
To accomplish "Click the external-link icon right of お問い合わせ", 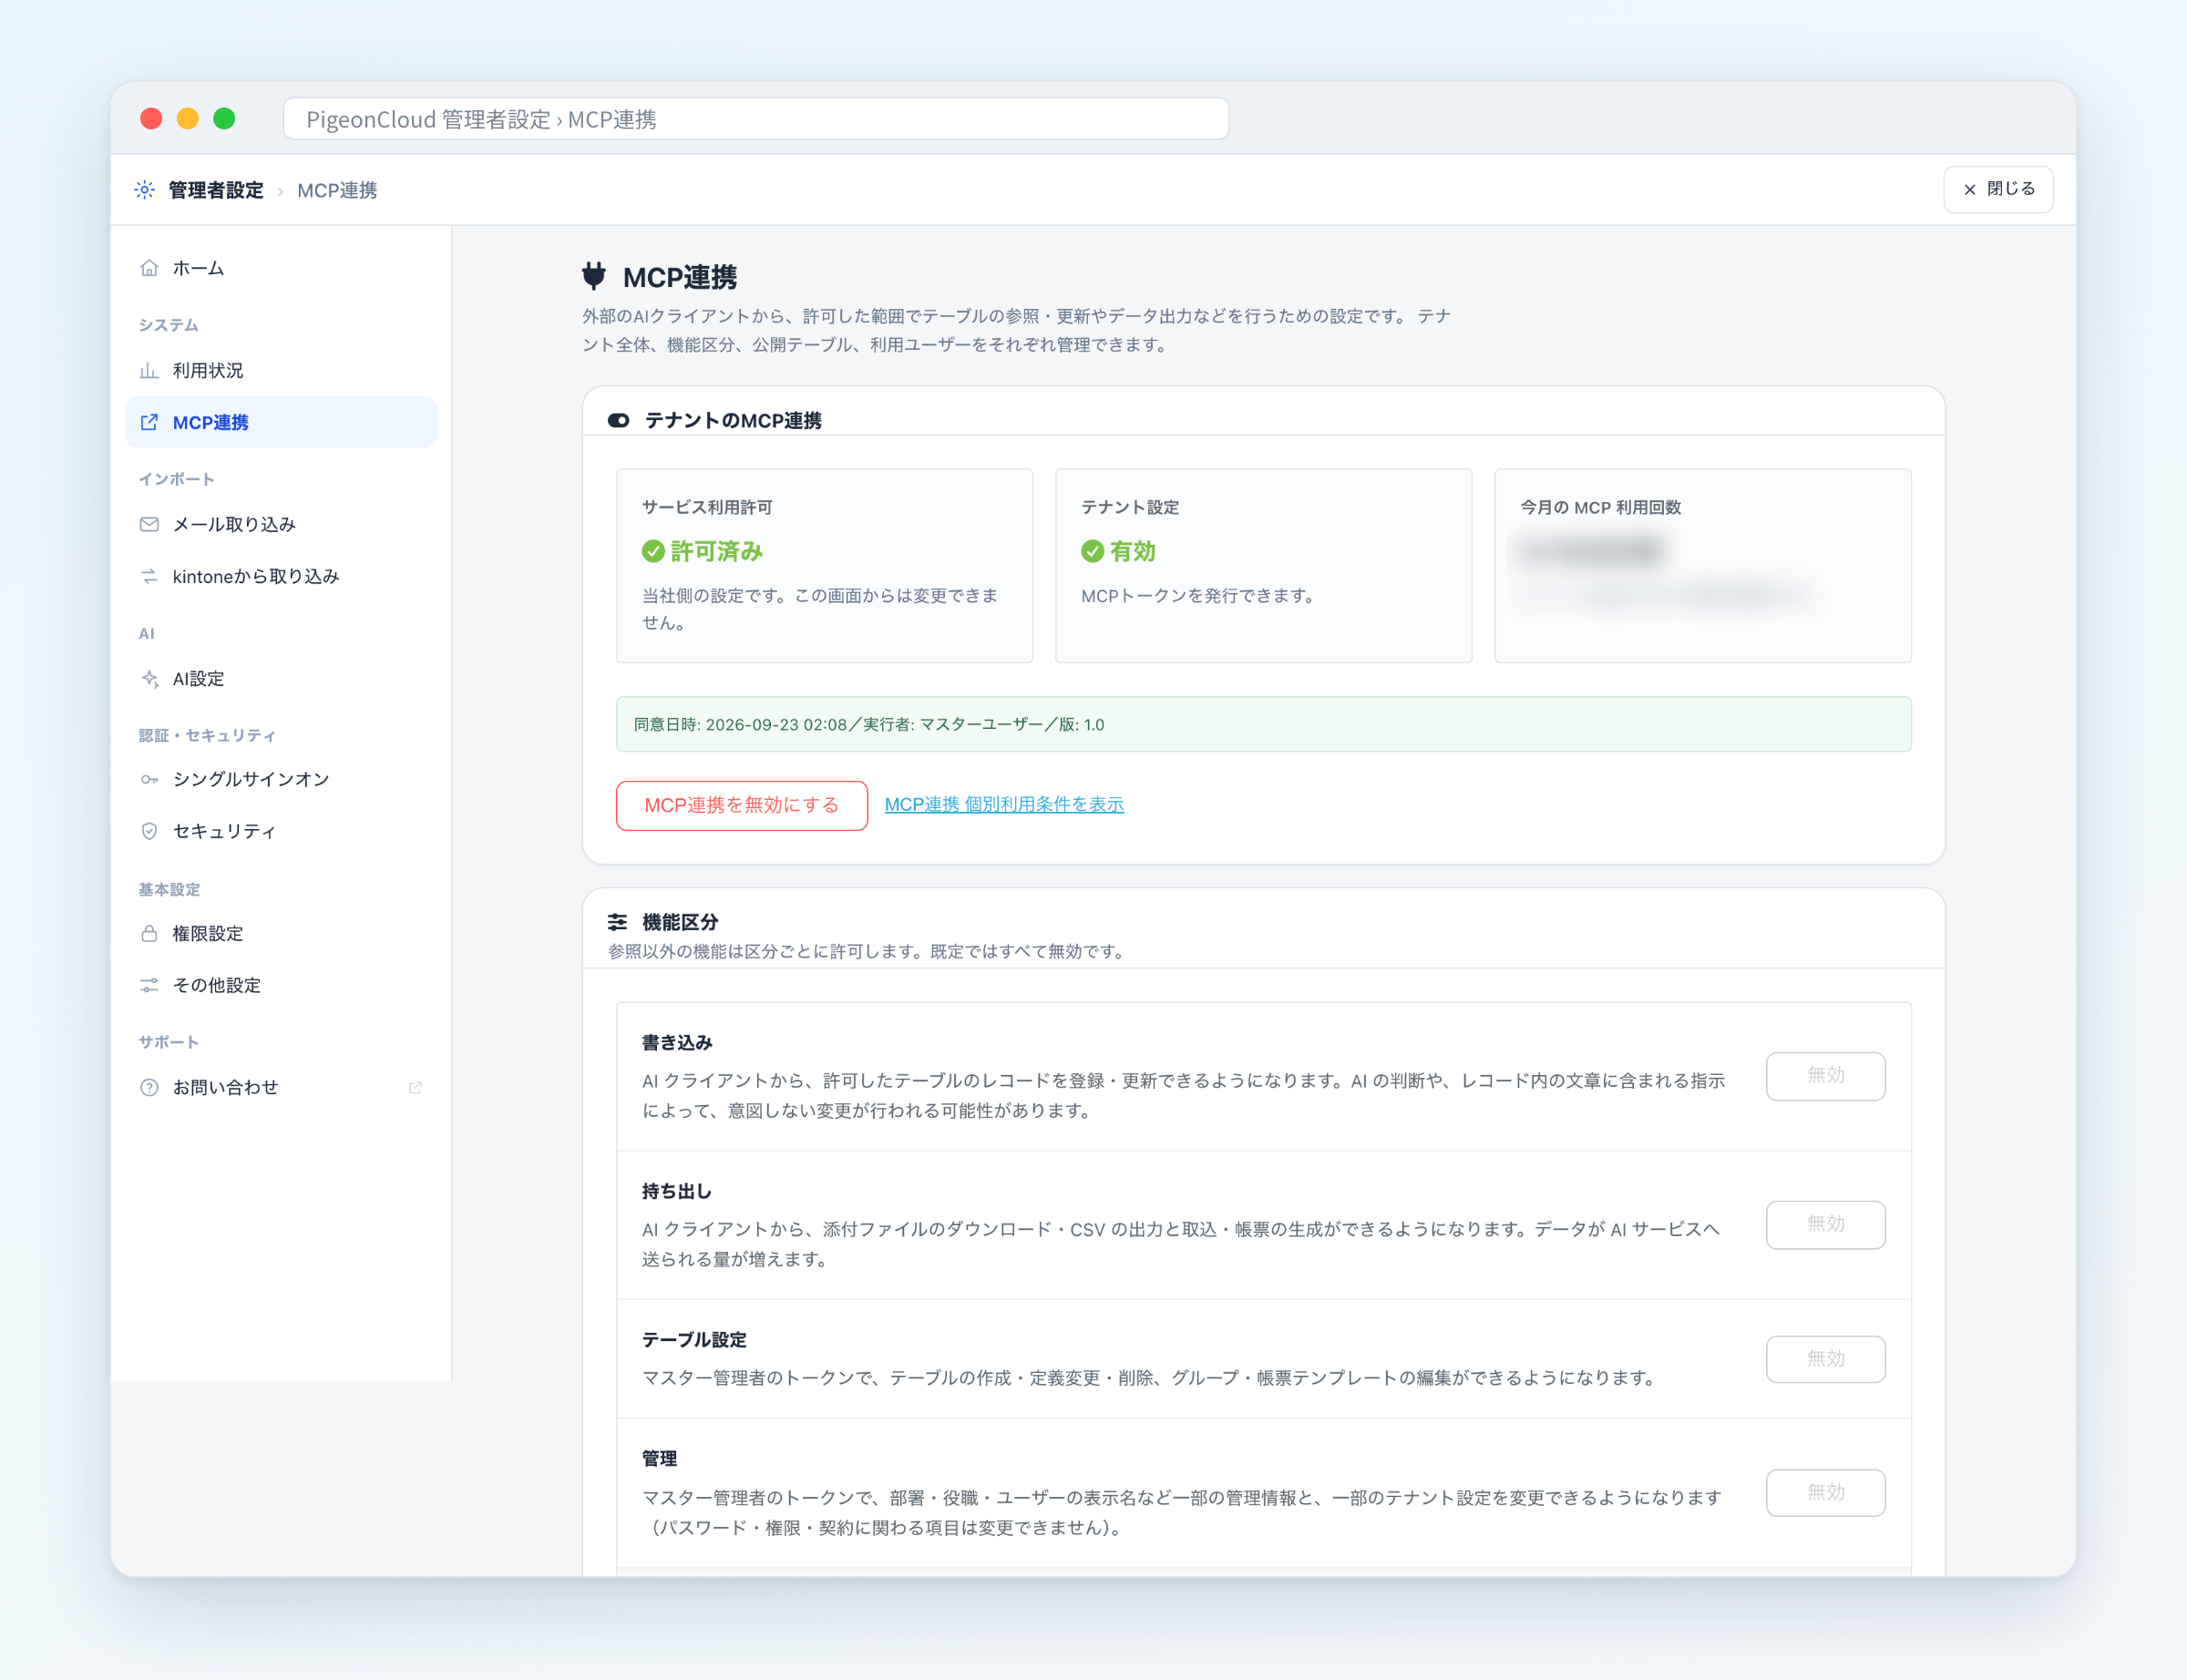I will point(415,1087).
